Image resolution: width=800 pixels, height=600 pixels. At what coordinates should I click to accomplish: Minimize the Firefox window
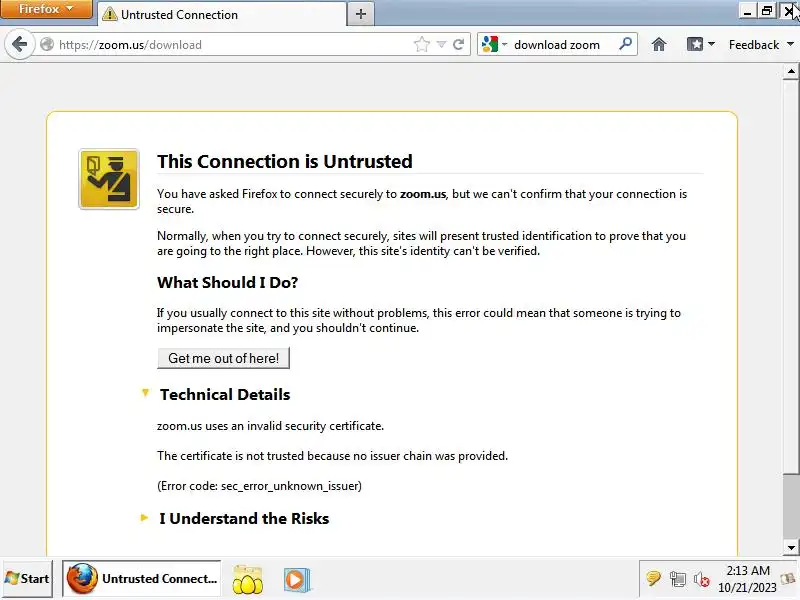[747, 10]
